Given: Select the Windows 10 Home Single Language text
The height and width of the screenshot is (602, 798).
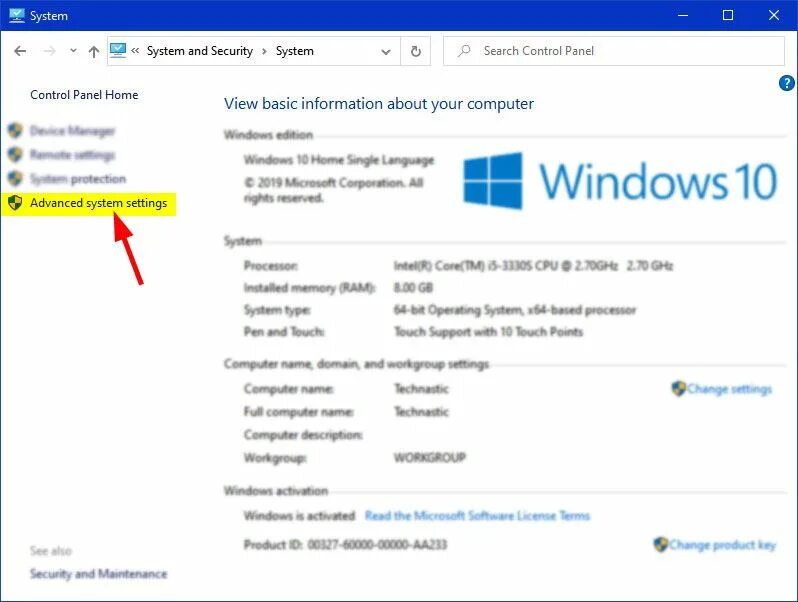Looking at the screenshot, I should [338, 160].
